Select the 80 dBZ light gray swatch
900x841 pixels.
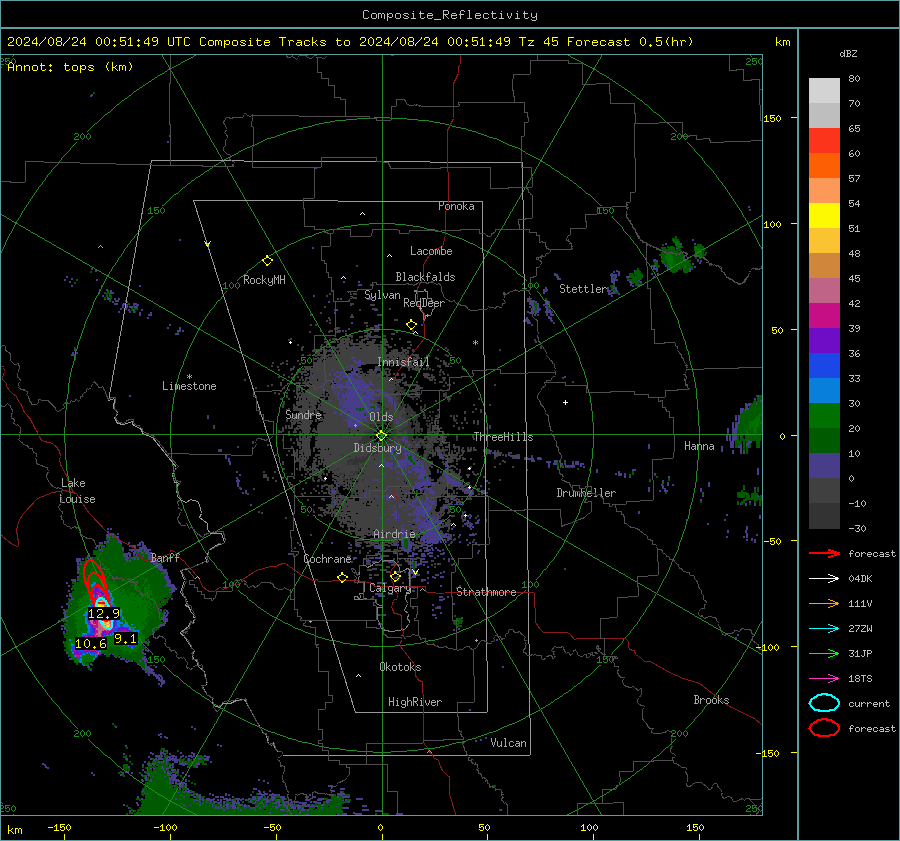point(824,91)
